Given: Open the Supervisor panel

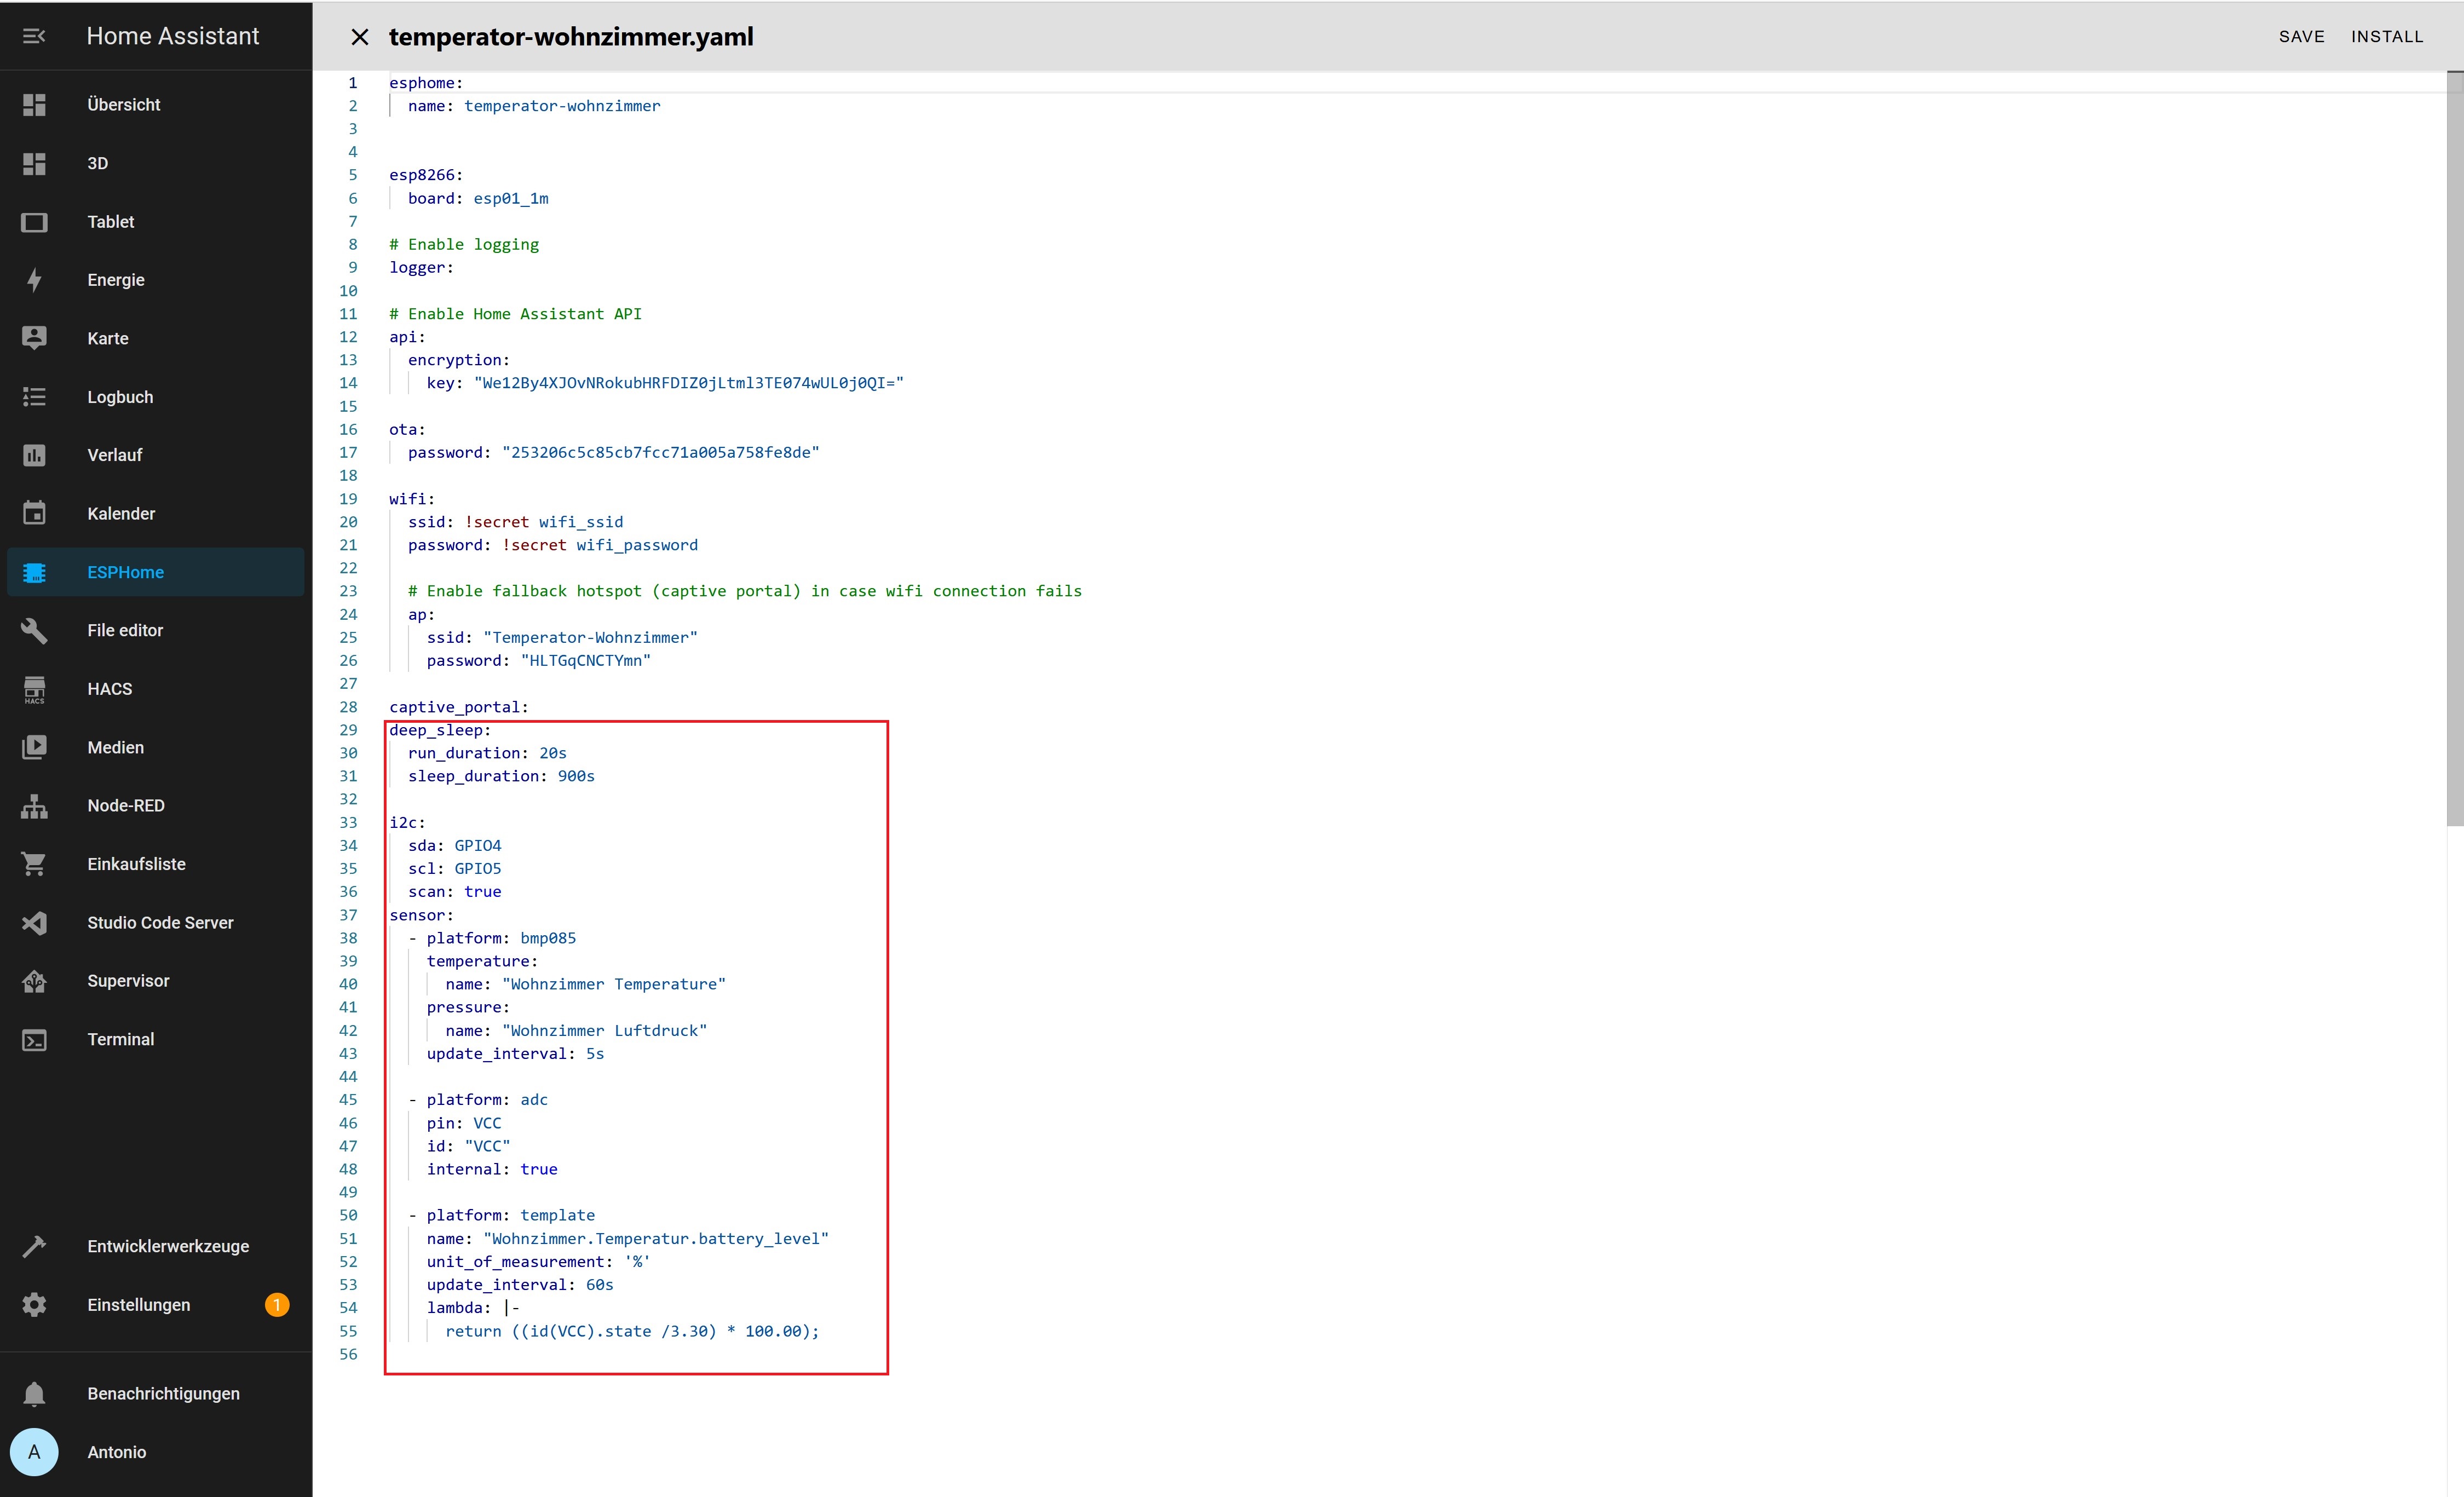Looking at the screenshot, I should point(129,980).
